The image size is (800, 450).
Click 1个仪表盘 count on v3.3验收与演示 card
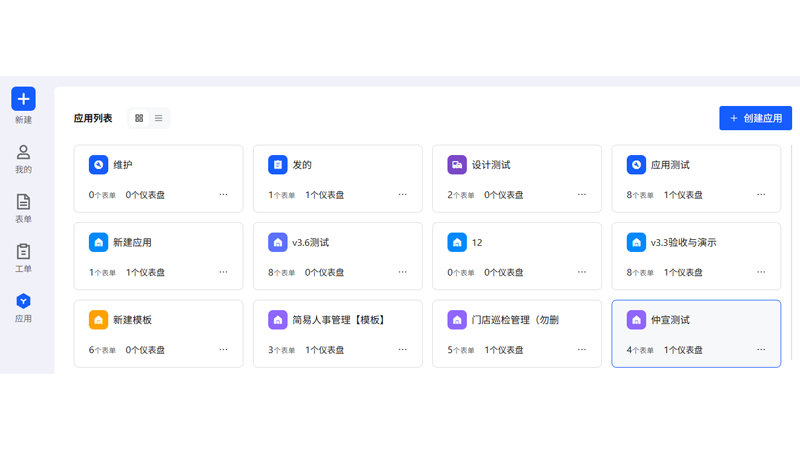click(683, 272)
